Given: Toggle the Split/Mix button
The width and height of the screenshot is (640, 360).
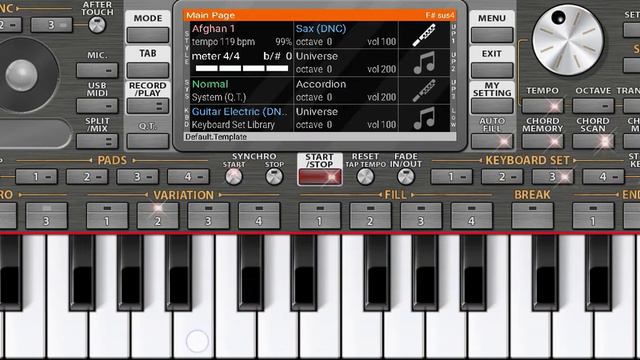Looking at the screenshot, I should [x=97, y=141].
